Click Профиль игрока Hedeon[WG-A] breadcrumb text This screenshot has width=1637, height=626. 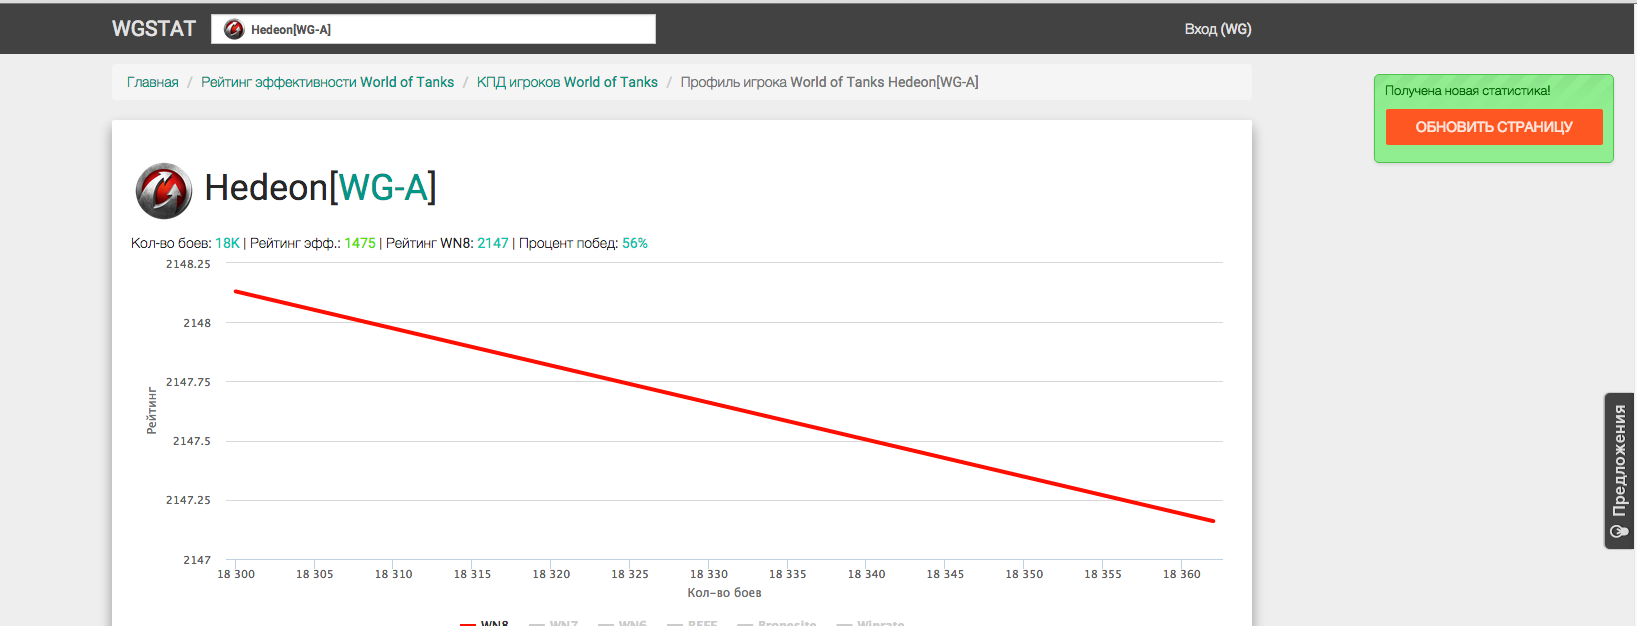[x=829, y=82]
